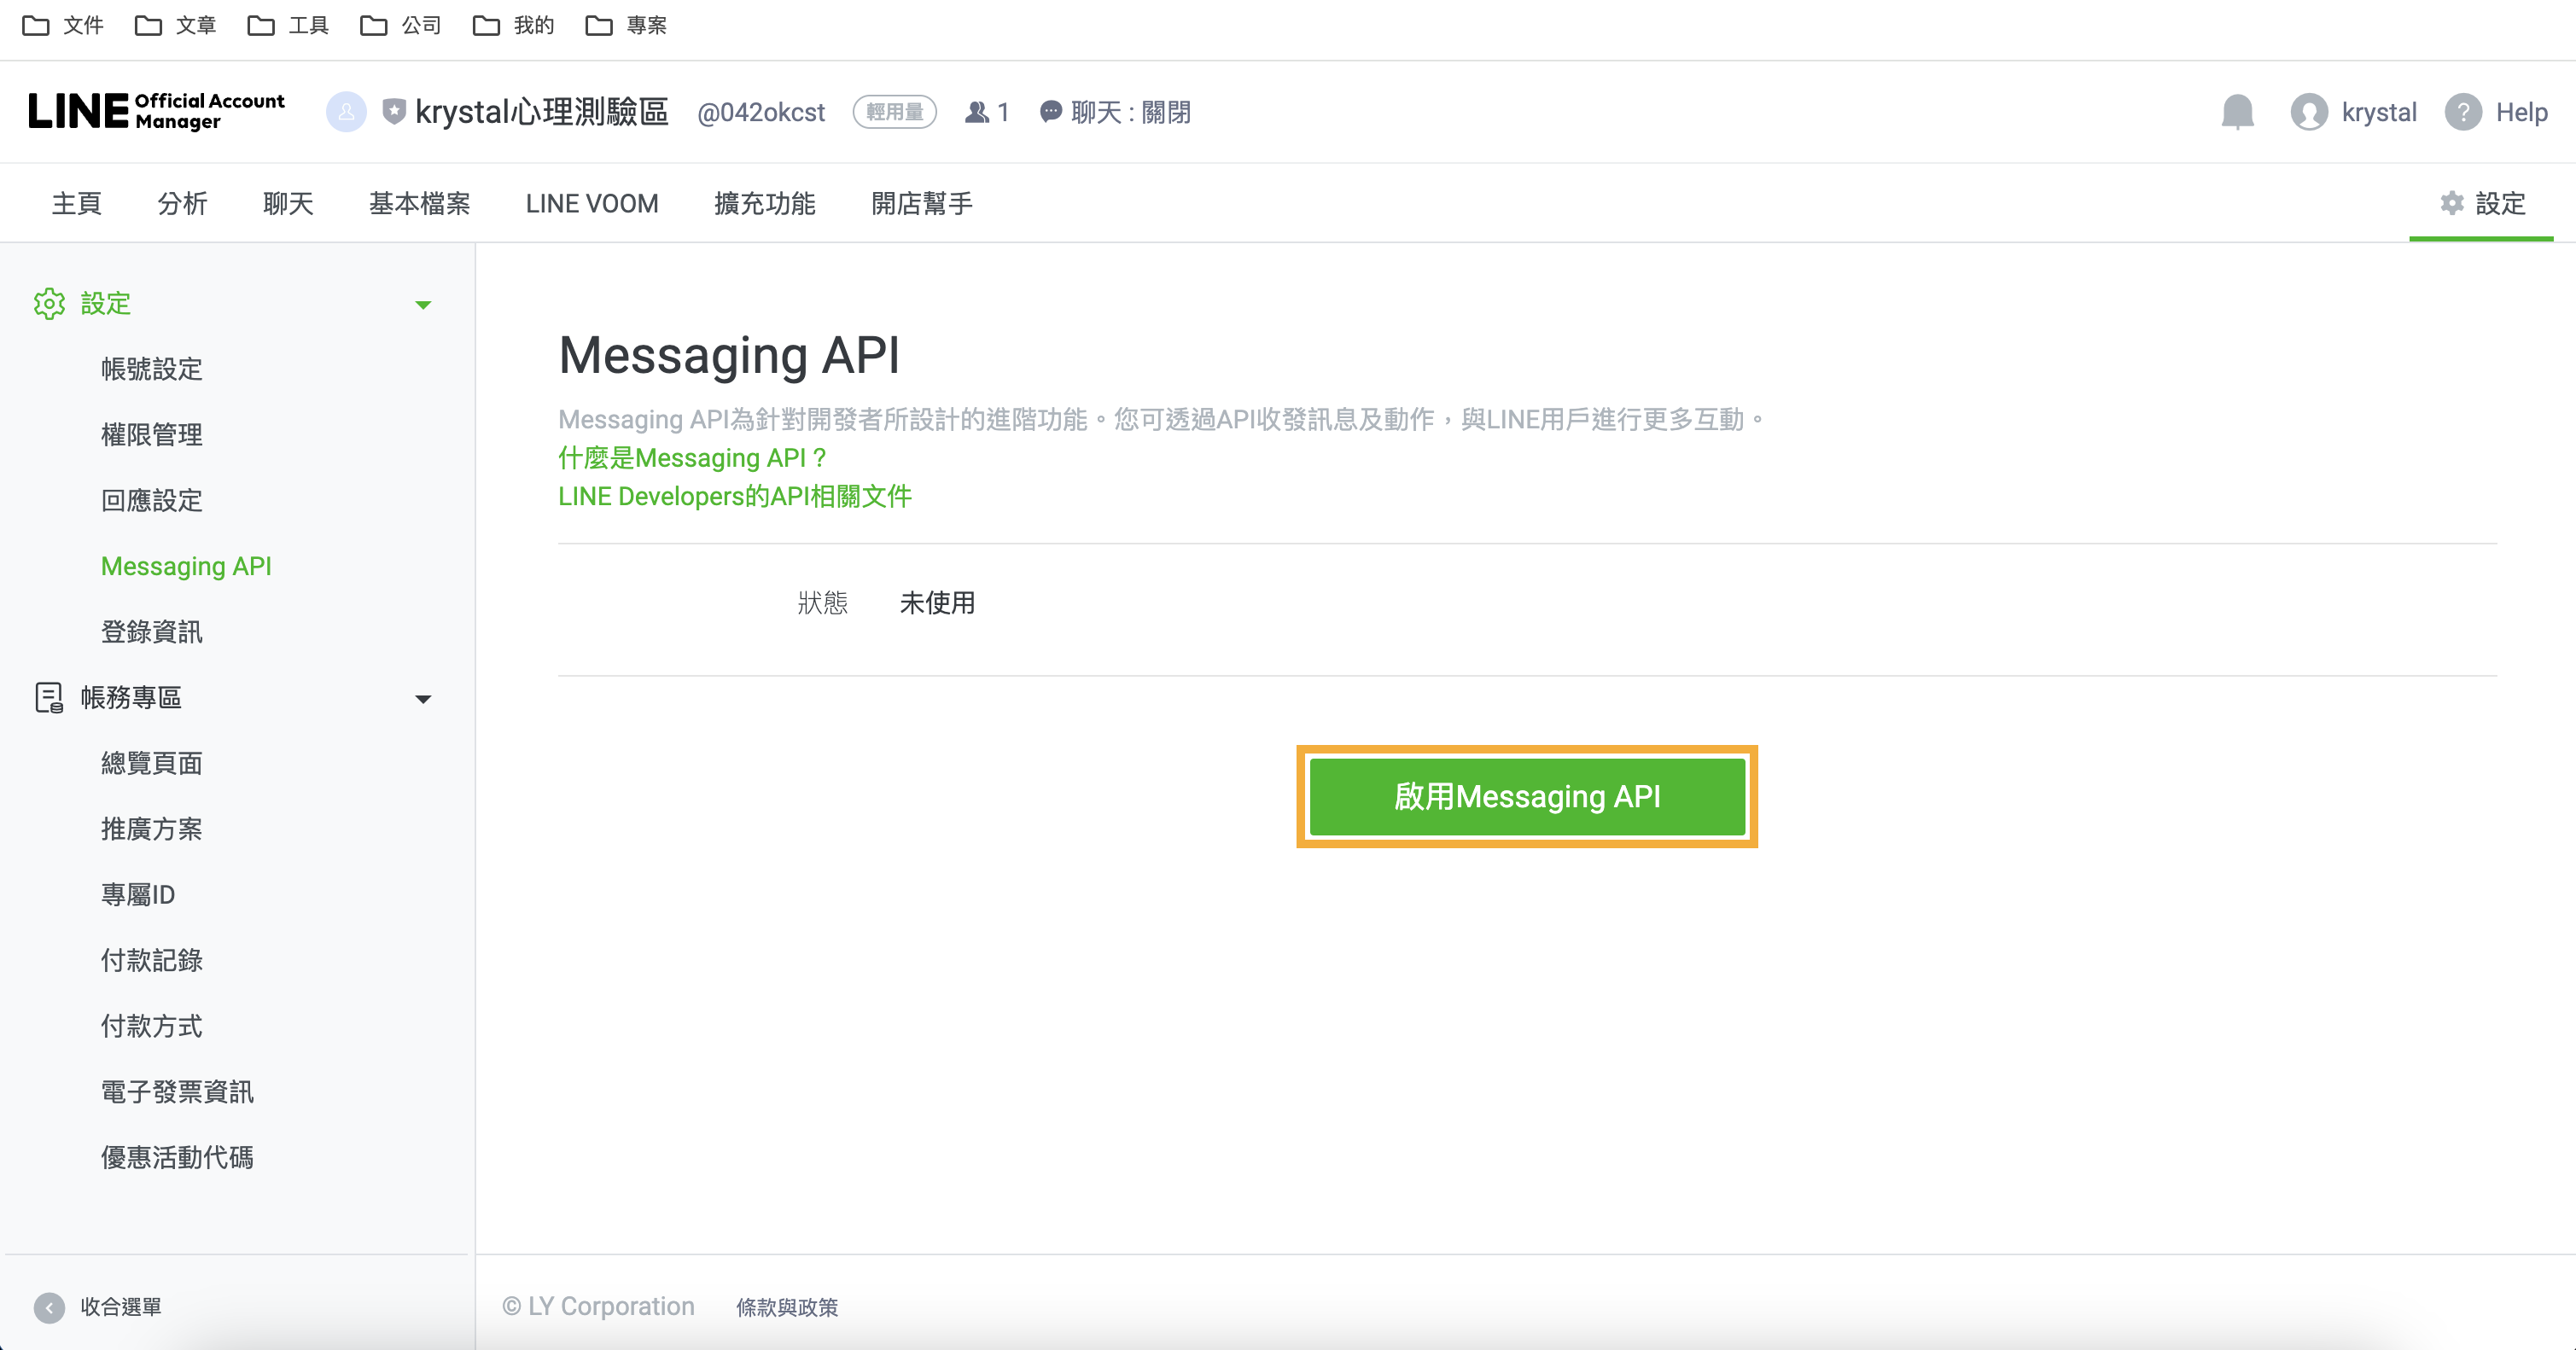Open the 聊天 tab
Image resolution: width=2576 pixels, height=1350 pixels.
[x=288, y=203]
